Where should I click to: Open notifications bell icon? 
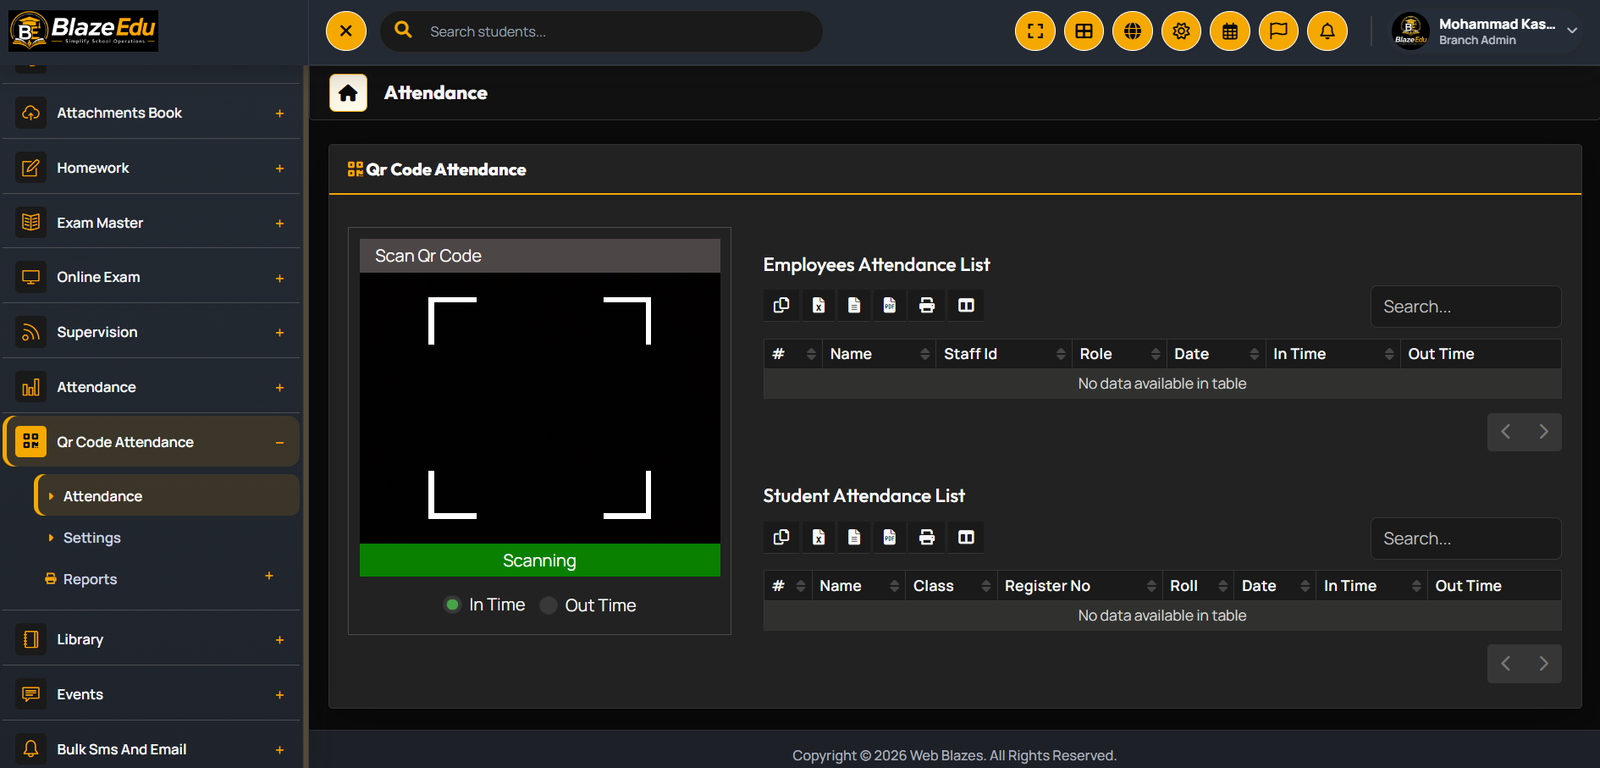point(1327,31)
